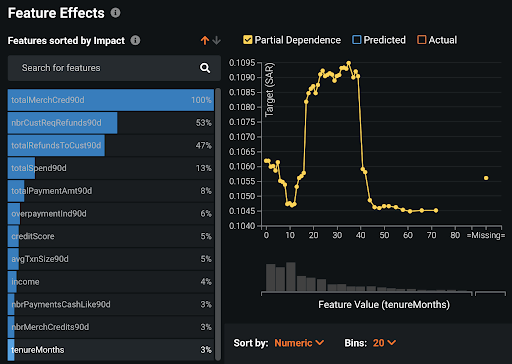Open the Sort by Numeric dropdown
This screenshot has width=512, height=364.
pos(299,343)
